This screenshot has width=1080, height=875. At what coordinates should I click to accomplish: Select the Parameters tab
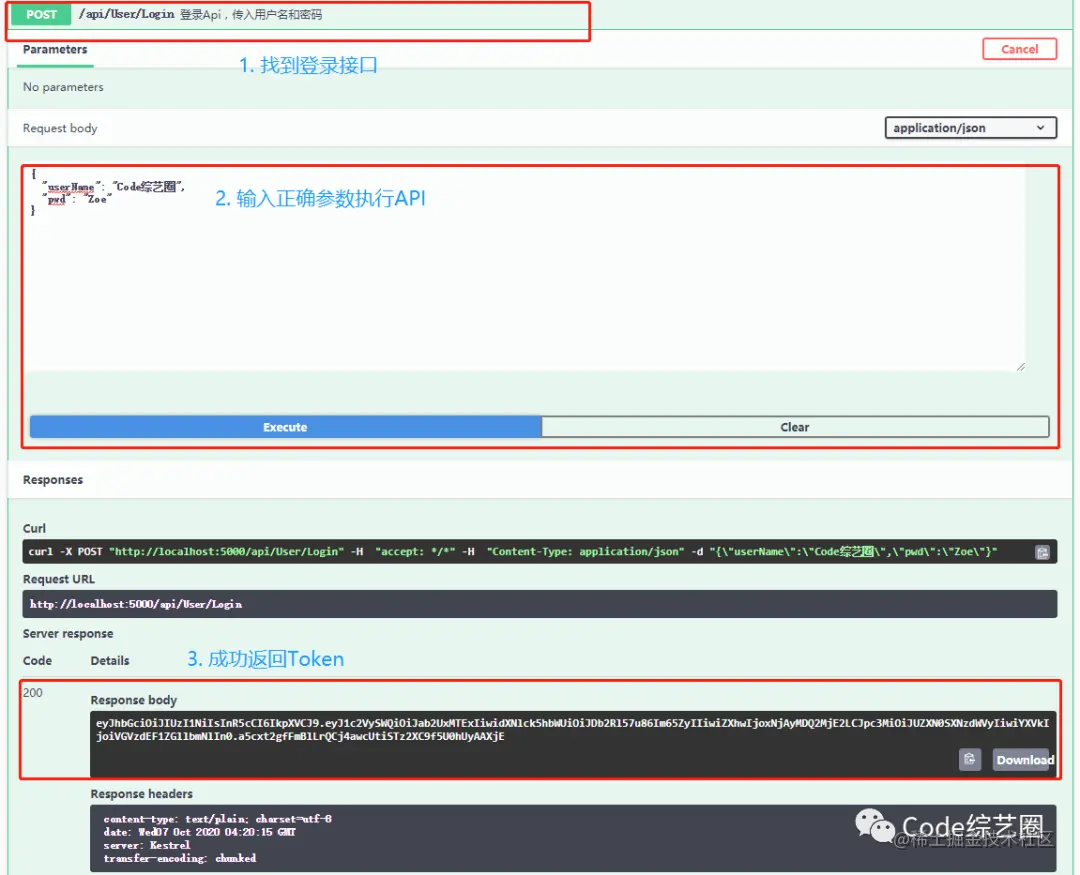click(55, 50)
